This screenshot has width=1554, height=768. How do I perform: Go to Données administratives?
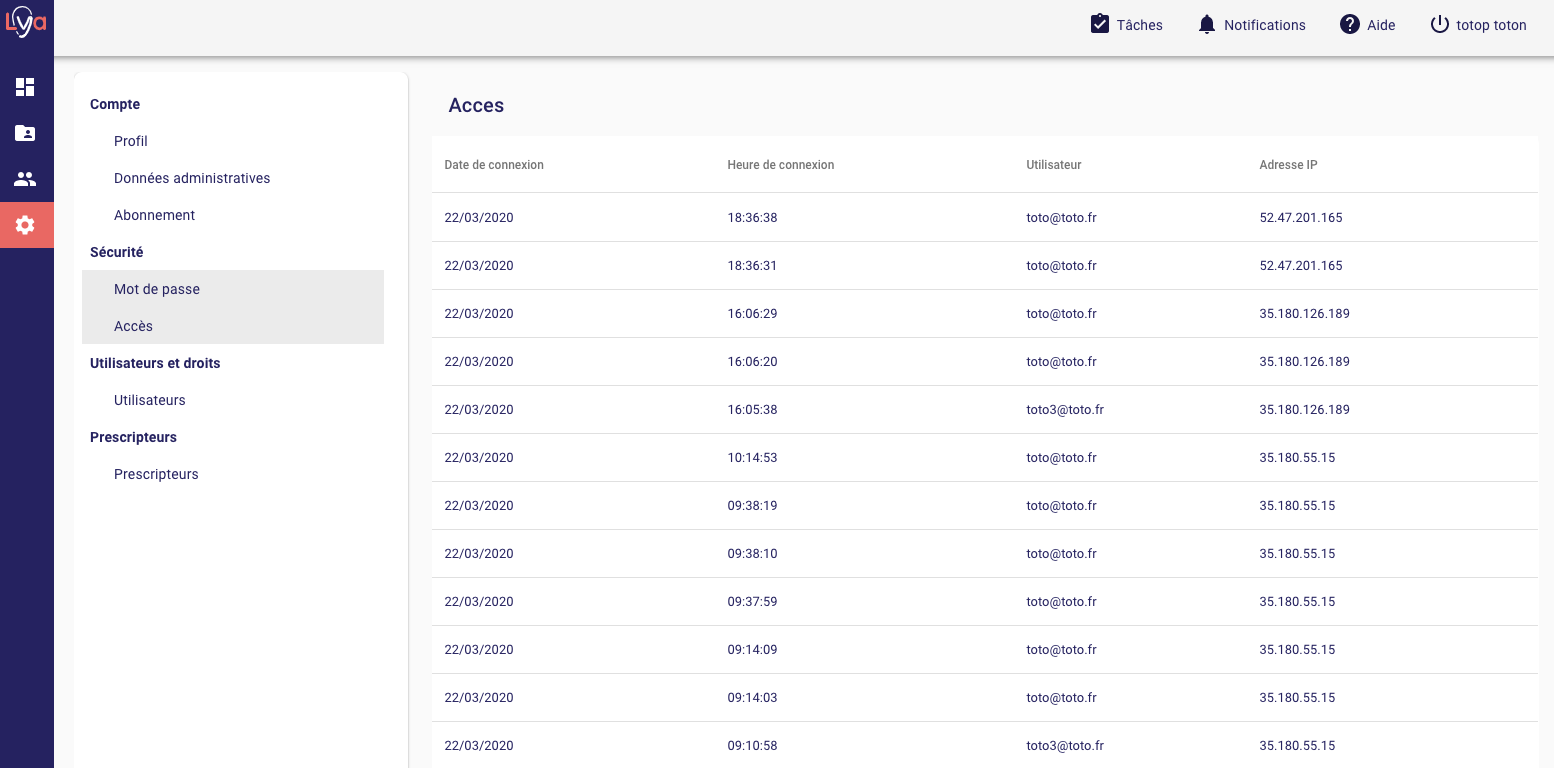pos(192,178)
